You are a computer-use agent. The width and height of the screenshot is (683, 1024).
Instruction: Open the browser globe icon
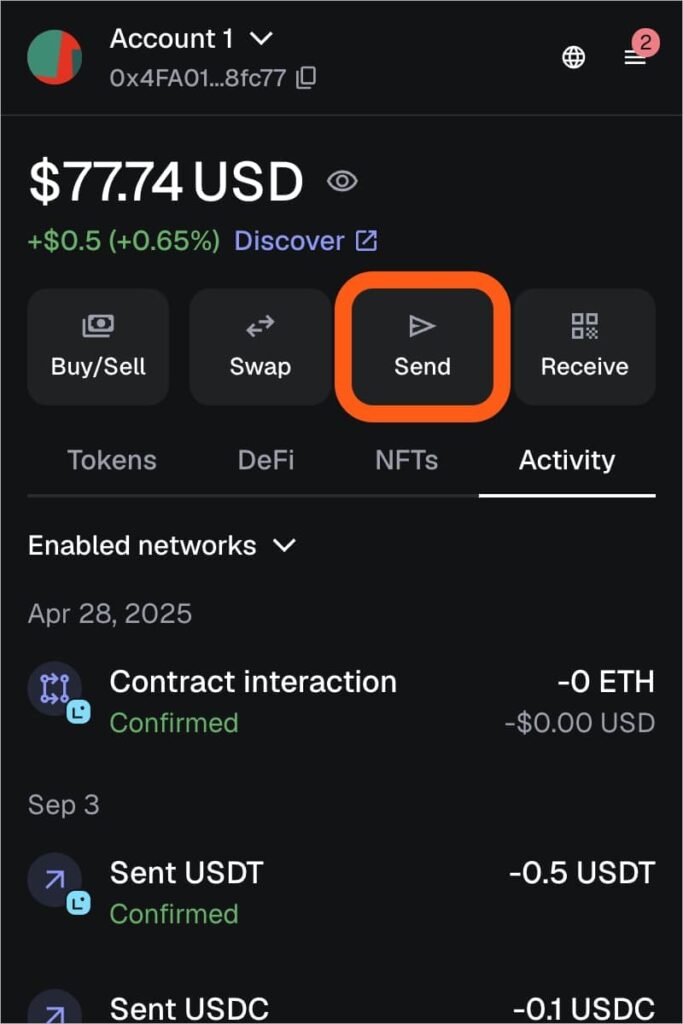(573, 56)
